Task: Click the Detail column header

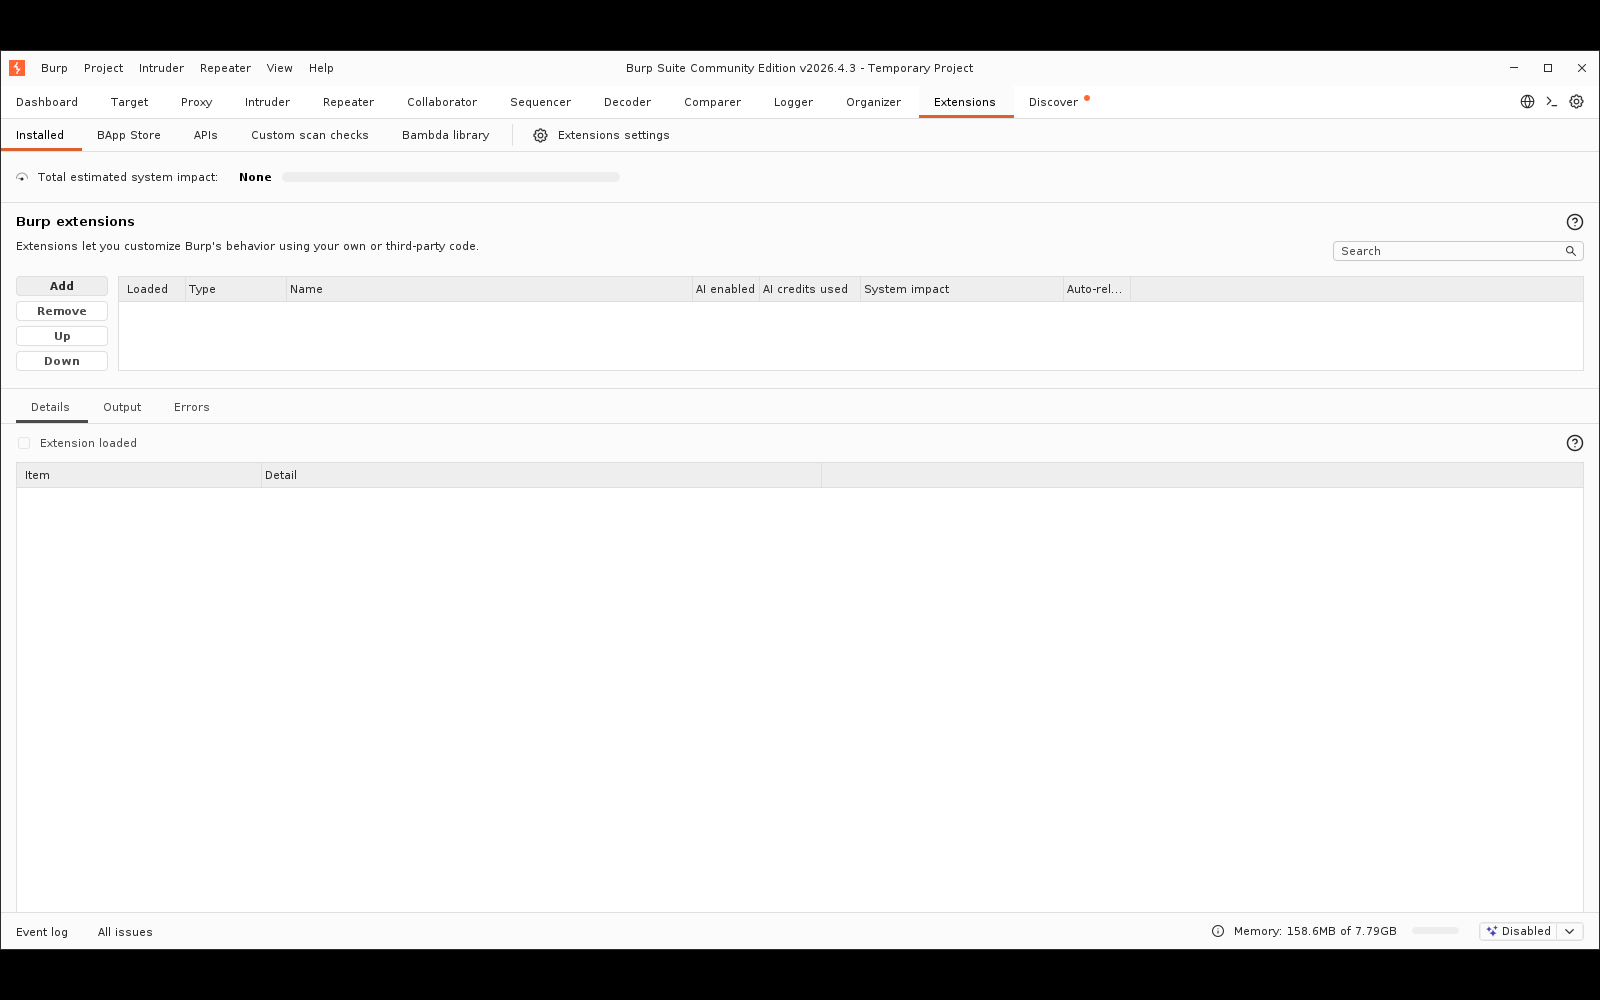Action: pyautogui.click(x=541, y=475)
